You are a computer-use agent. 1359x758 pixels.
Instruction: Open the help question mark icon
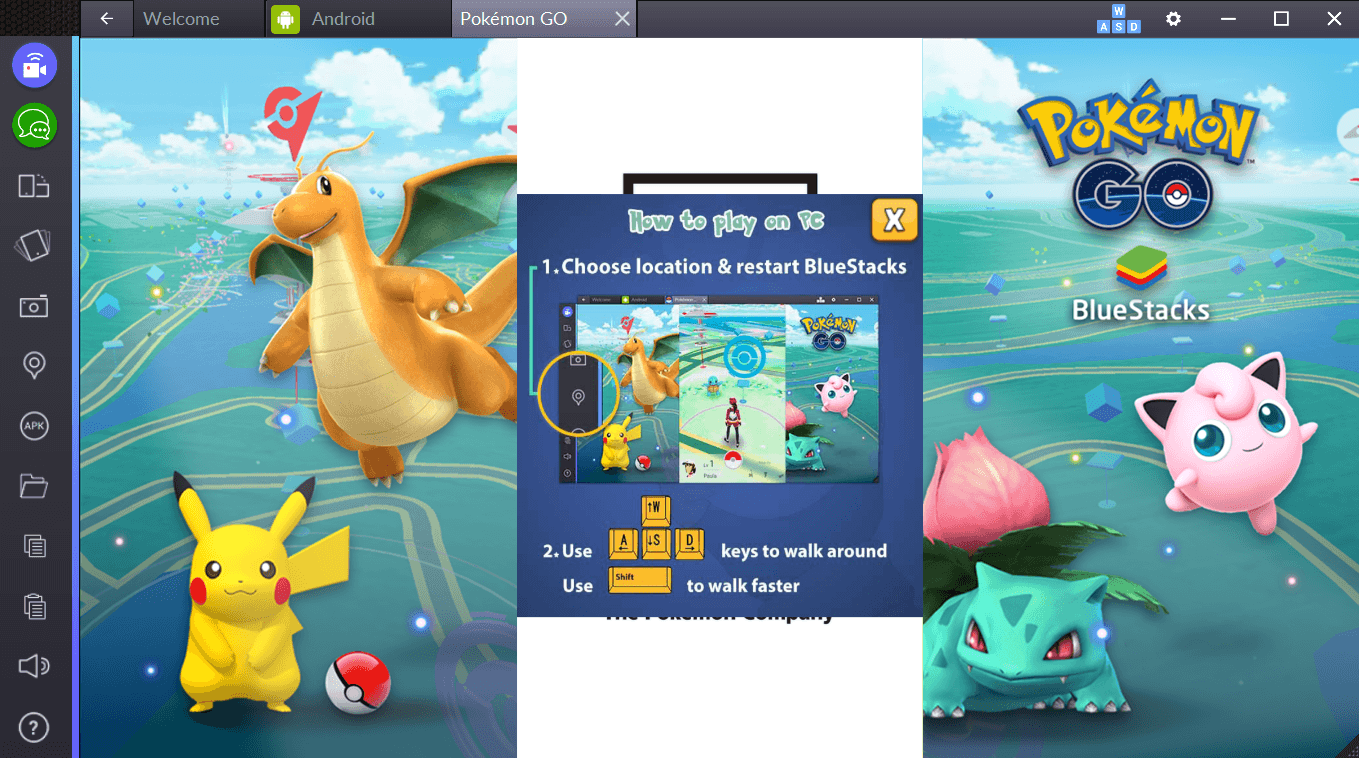pyautogui.click(x=35, y=727)
